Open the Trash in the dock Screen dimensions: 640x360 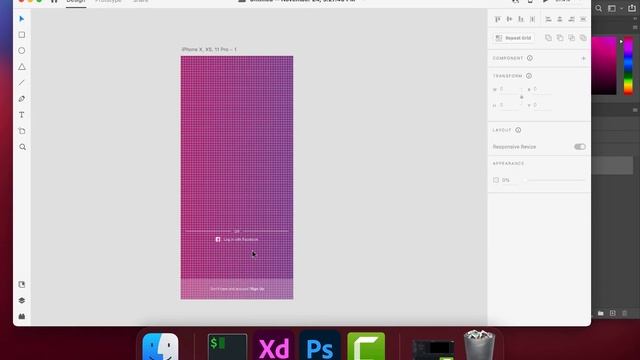[480, 345]
